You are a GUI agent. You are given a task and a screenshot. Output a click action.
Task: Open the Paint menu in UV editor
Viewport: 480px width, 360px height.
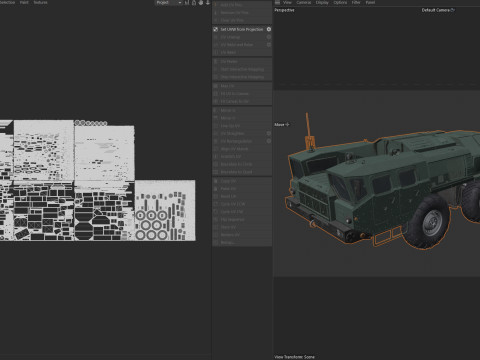tap(24, 2)
